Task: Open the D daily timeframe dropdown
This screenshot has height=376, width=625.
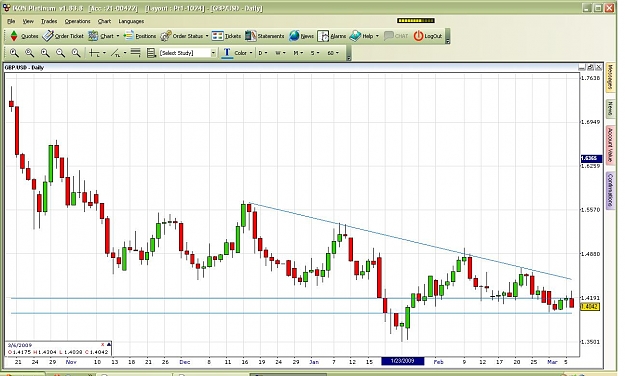Action: (x=262, y=53)
